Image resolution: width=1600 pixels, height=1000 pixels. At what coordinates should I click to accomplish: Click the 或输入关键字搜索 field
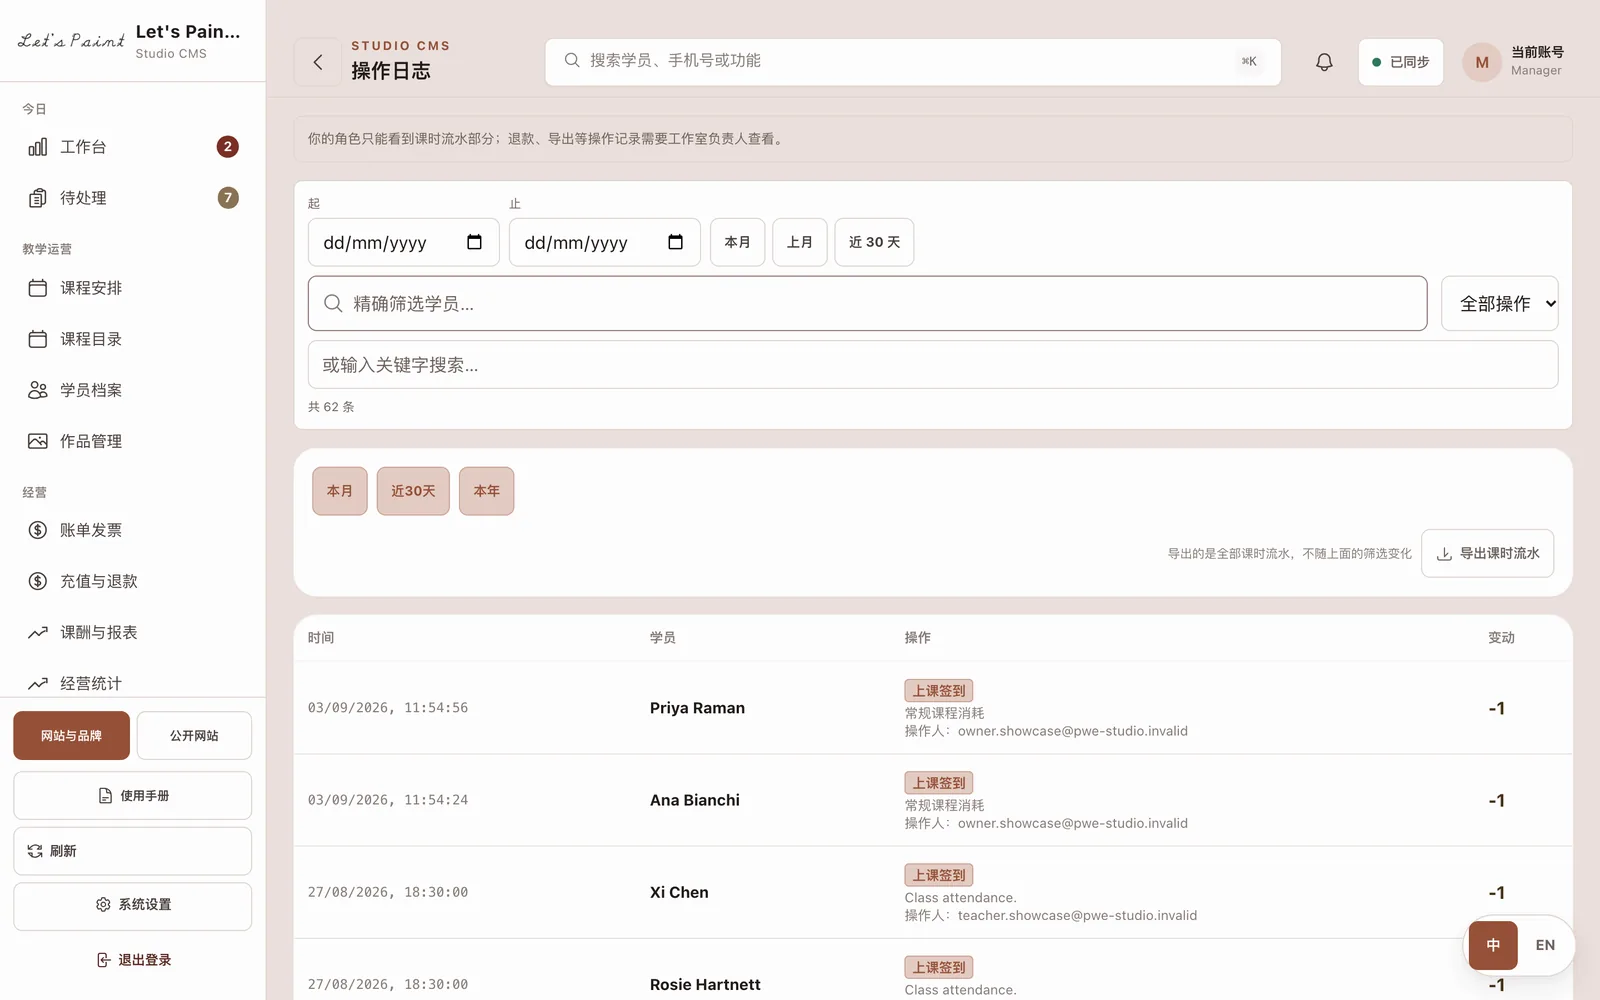932,365
